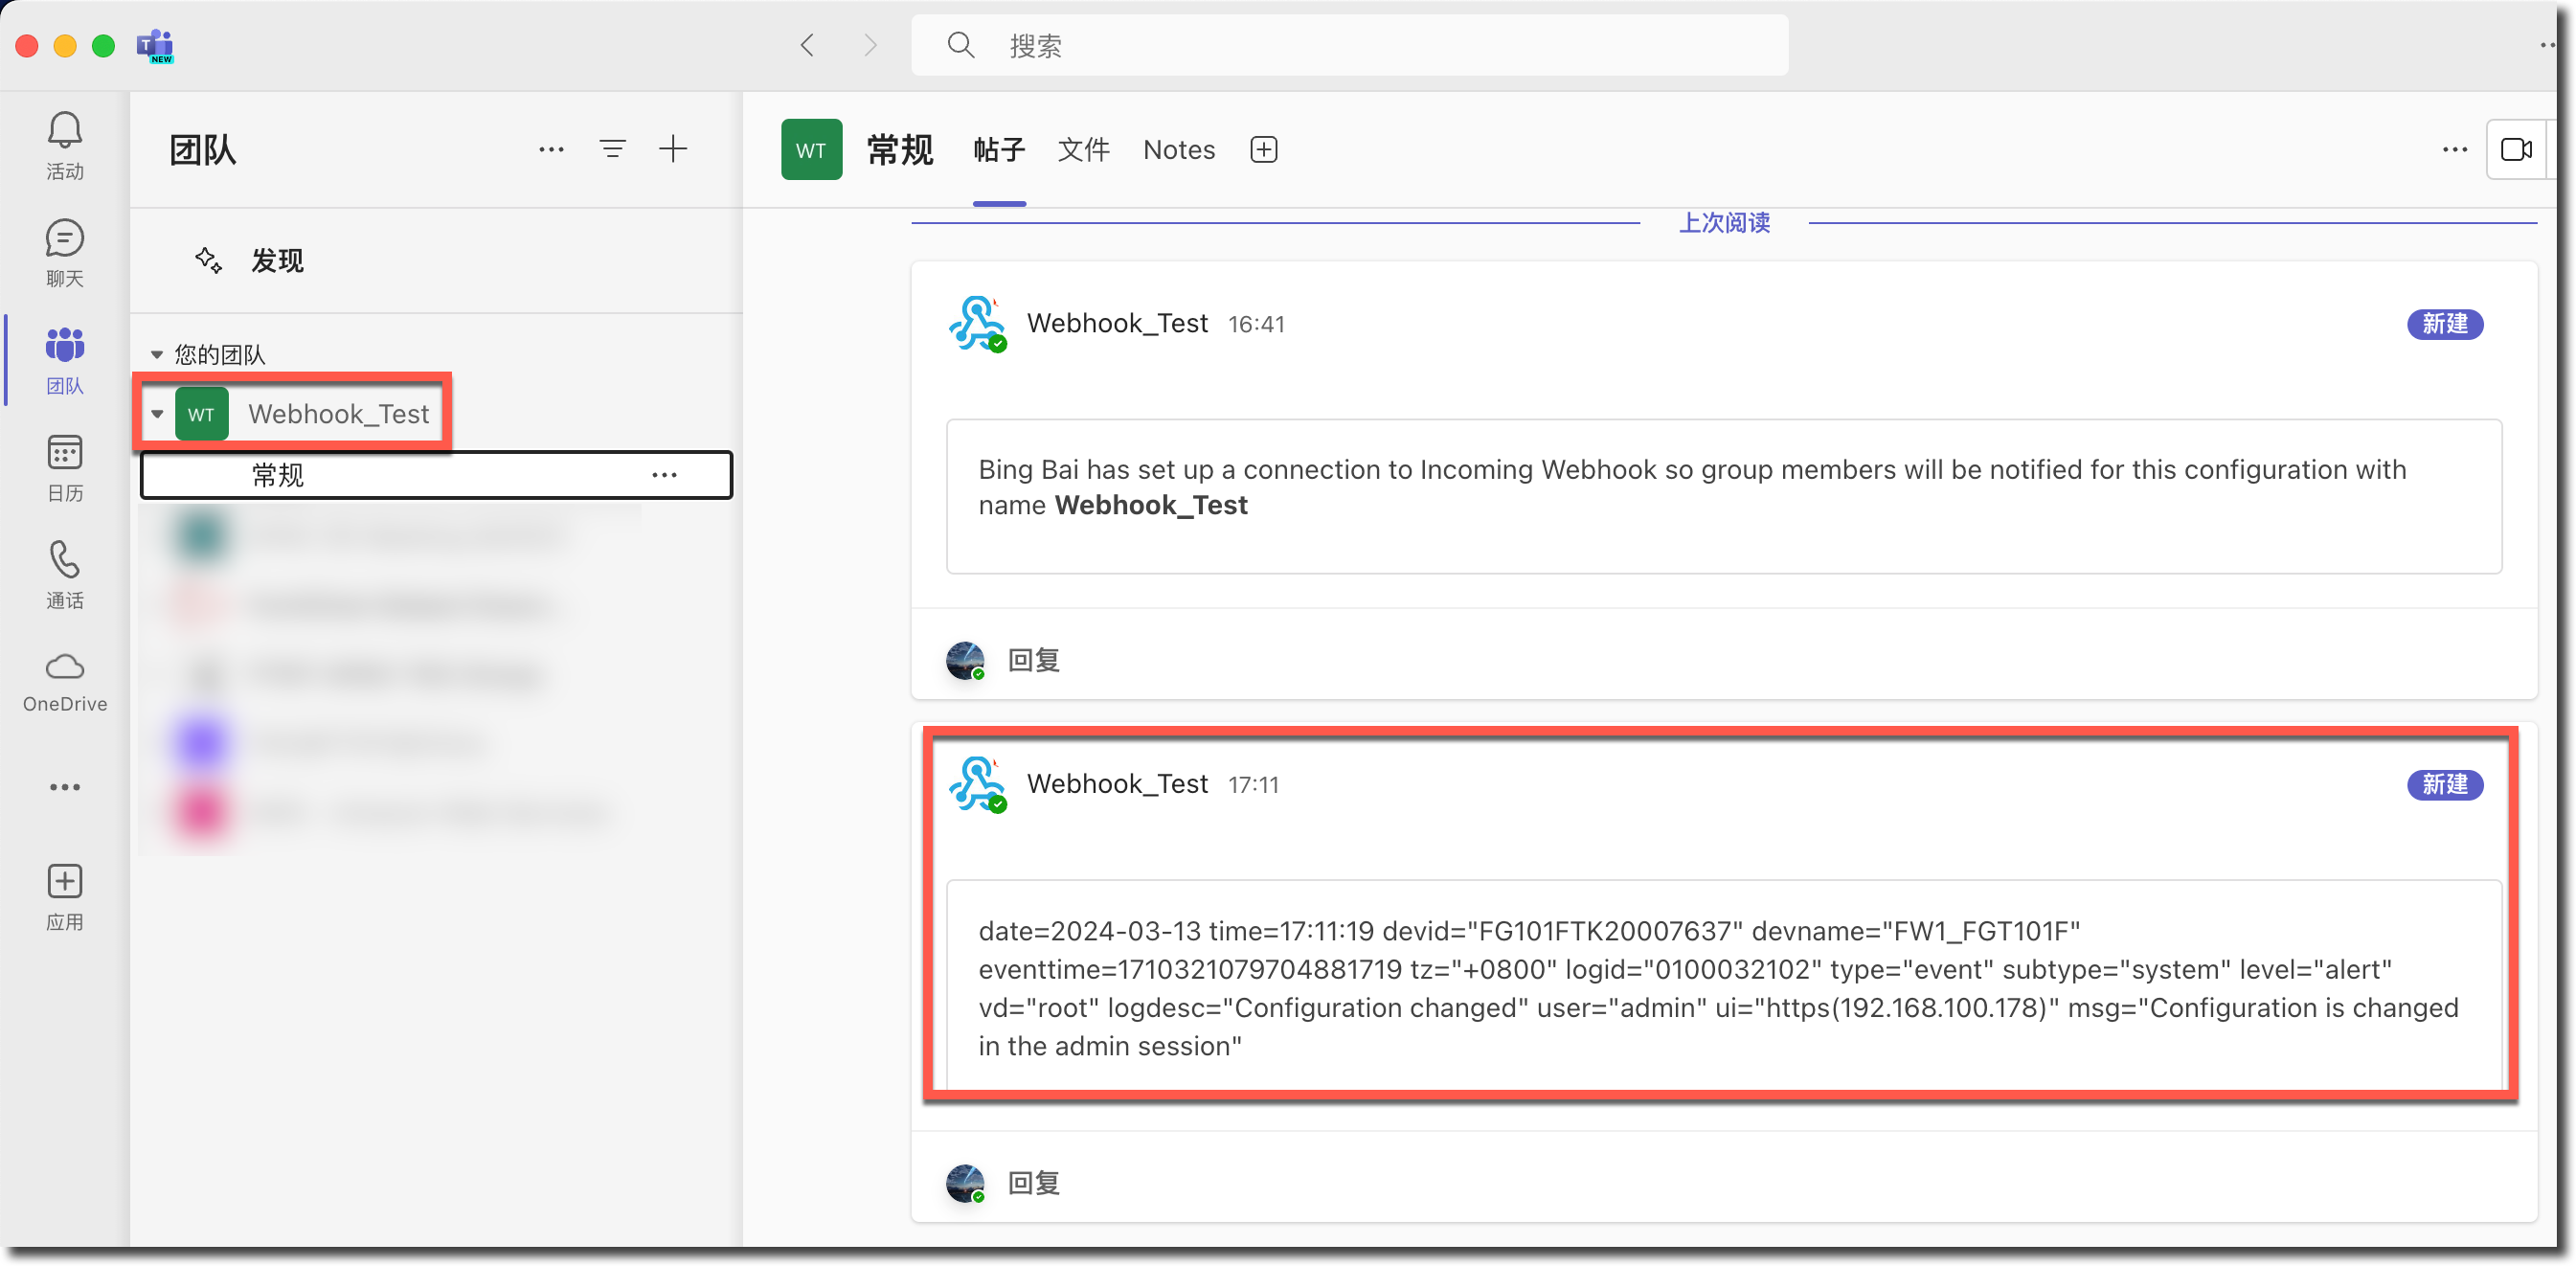Image resolution: width=2576 pixels, height=1266 pixels.
Task: Collapse the Webhook_Test team arrow
Action: coord(157,413)
